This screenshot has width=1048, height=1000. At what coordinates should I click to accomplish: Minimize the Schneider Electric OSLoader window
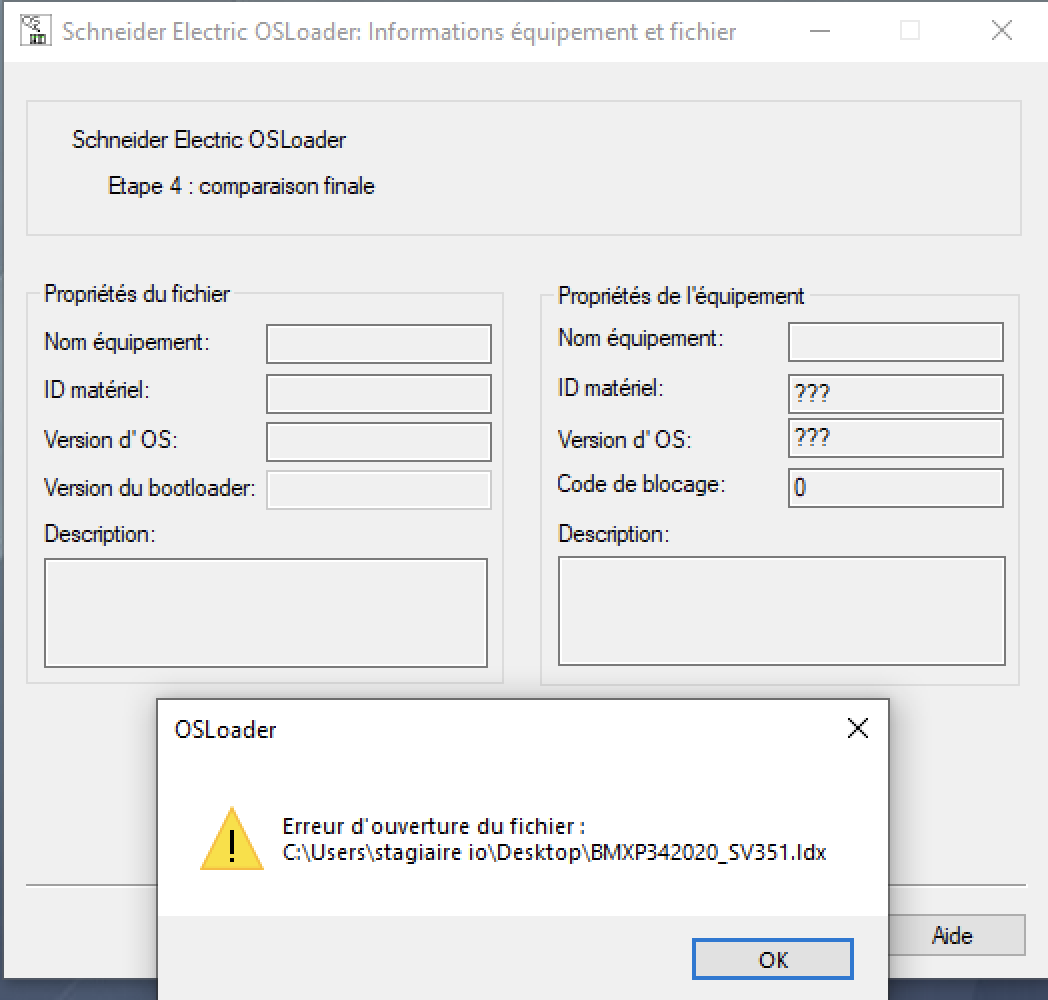pyautogui.click(x=820, y=31)
